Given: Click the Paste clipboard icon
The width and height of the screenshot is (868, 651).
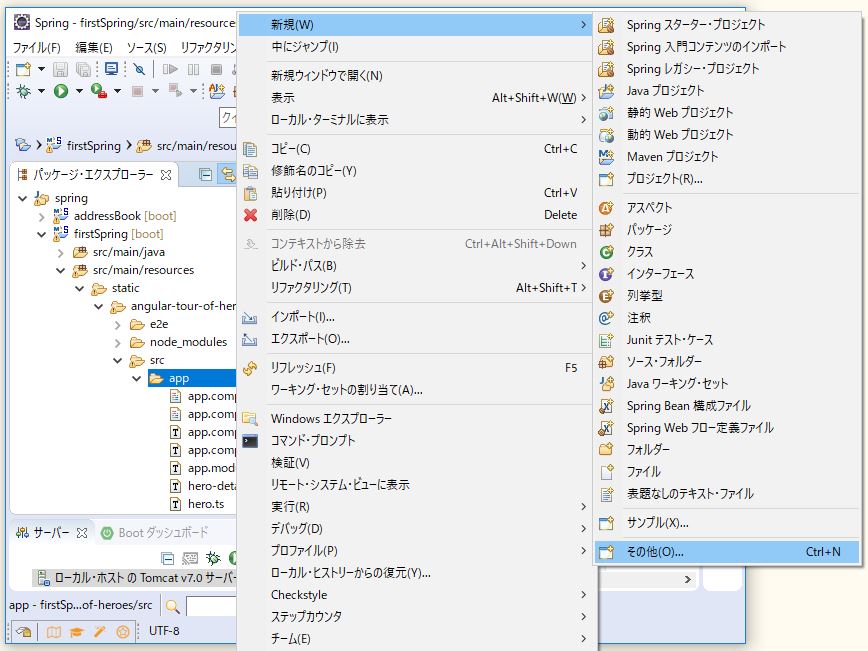Looking at the screenshot, I should (250, 193).
